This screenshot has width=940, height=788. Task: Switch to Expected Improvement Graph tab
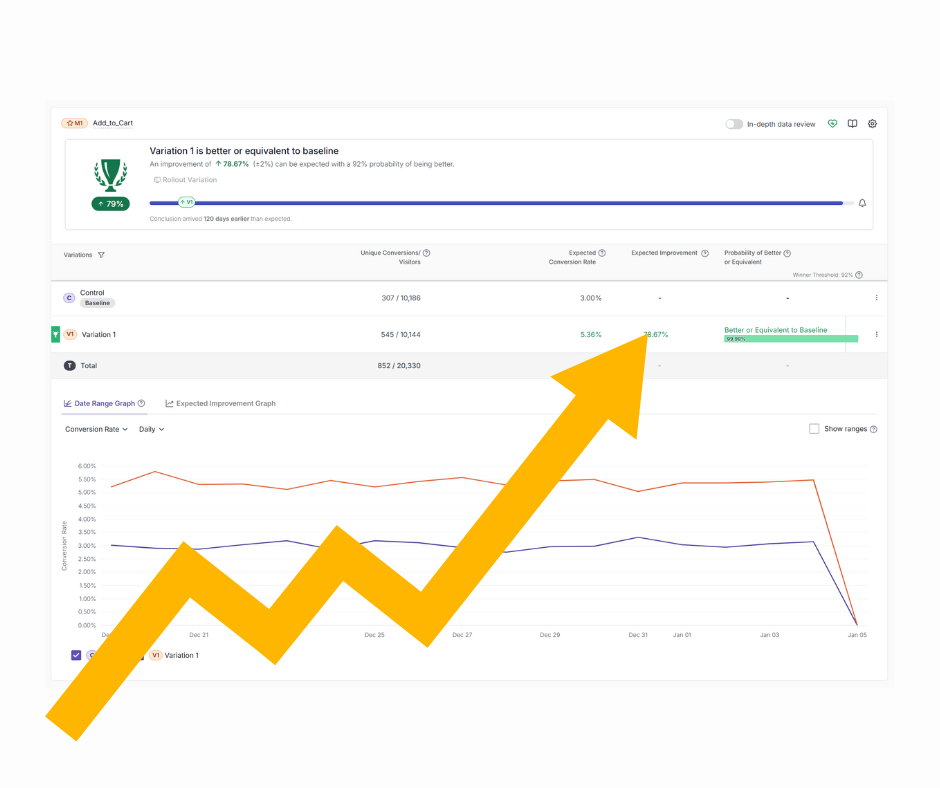pos(220,403)
